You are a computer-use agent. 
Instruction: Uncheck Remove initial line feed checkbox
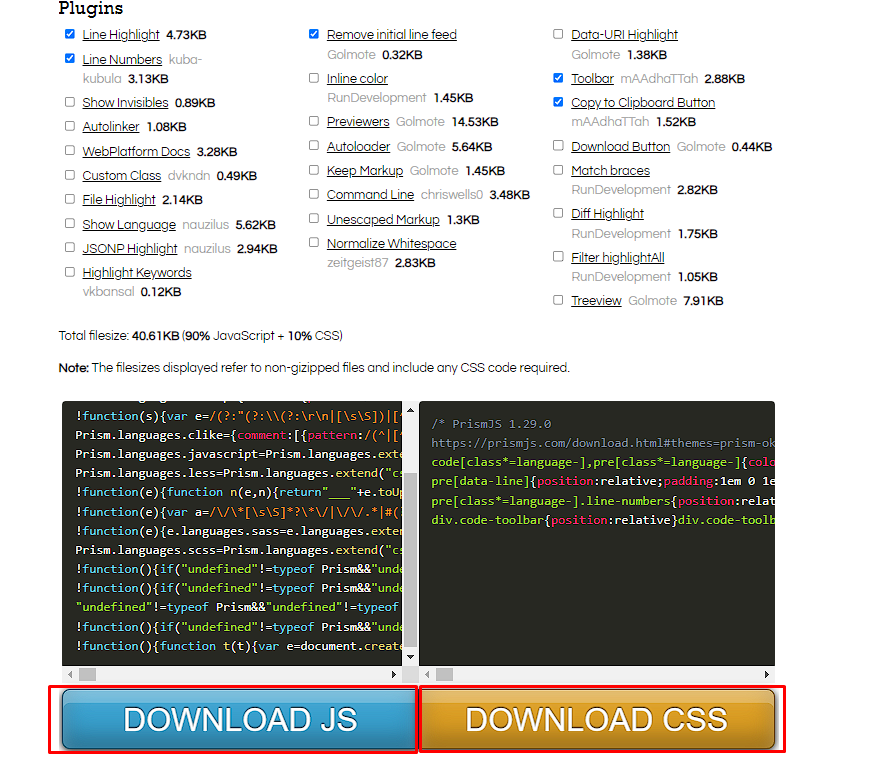coord(314,34)
